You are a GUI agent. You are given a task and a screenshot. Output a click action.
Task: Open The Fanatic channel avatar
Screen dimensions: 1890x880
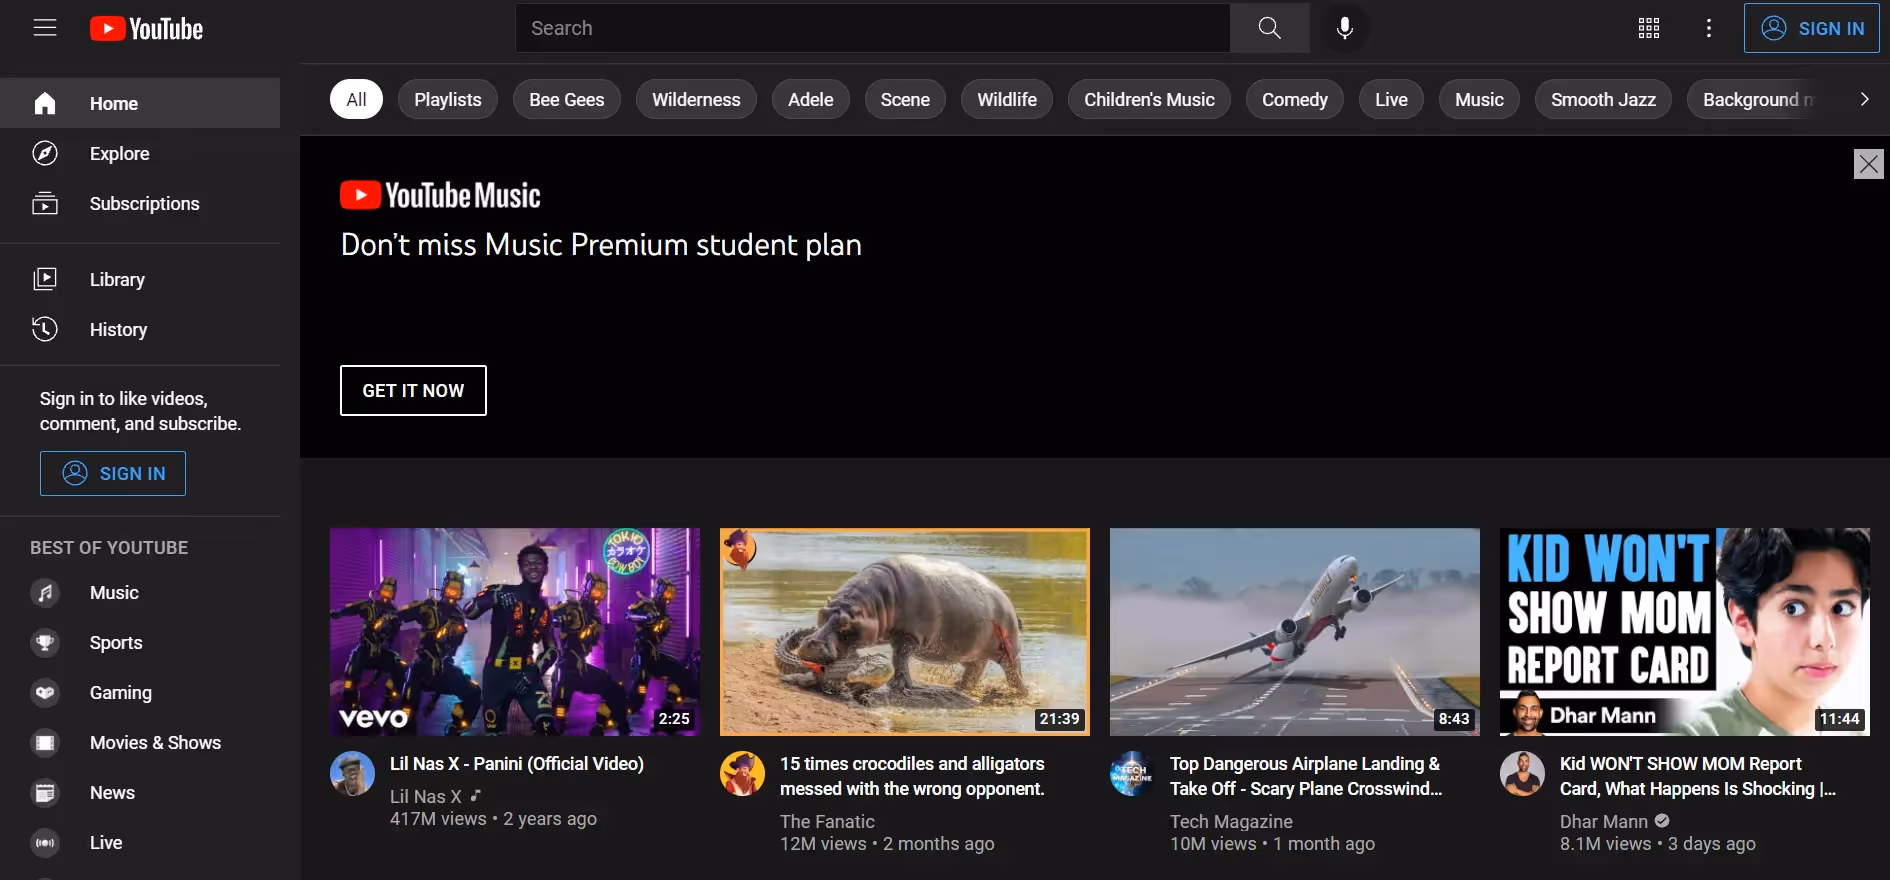(x=742, y=774)
